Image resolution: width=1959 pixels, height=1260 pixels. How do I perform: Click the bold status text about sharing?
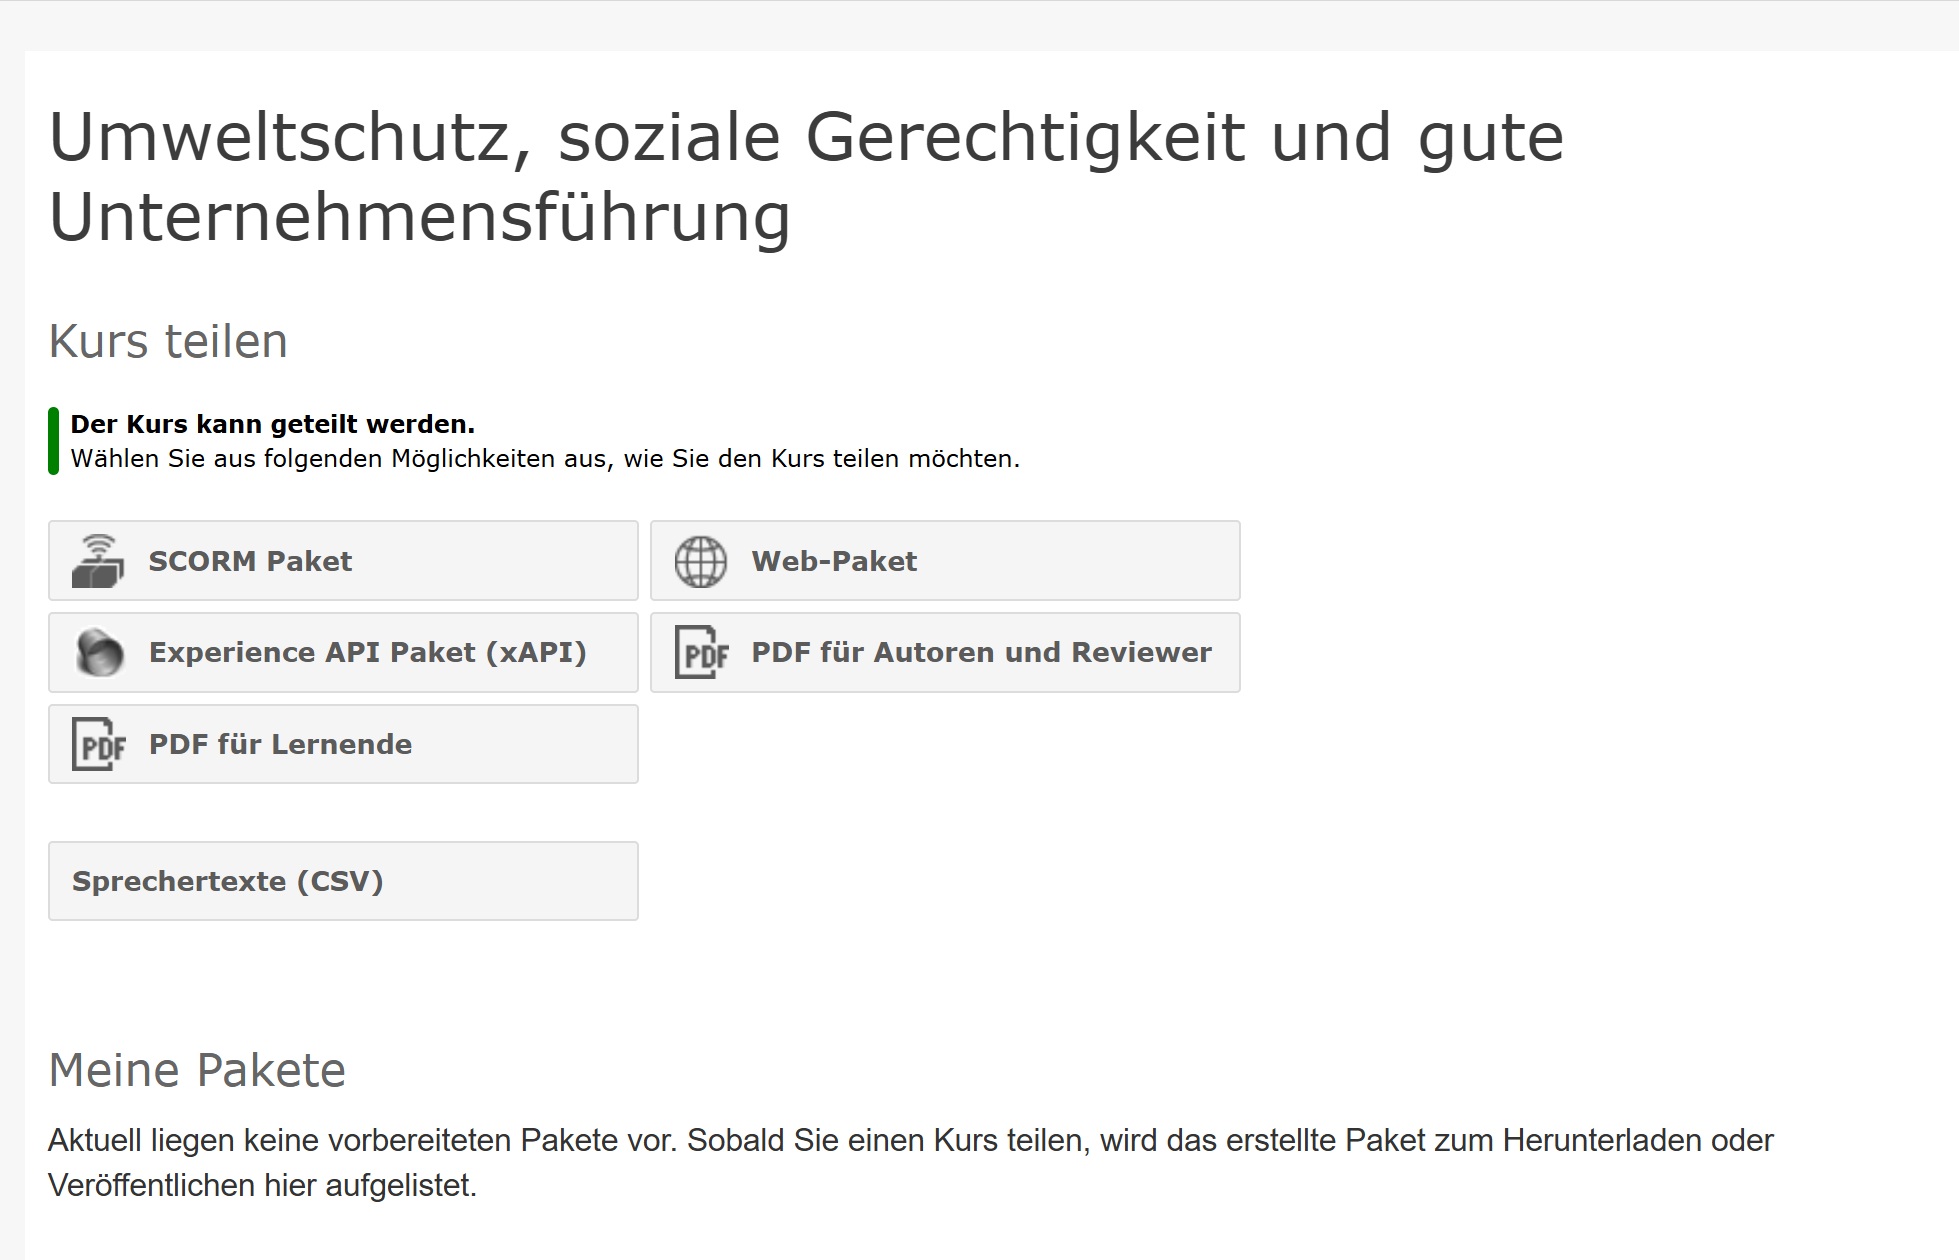click(x=273, y=424)
